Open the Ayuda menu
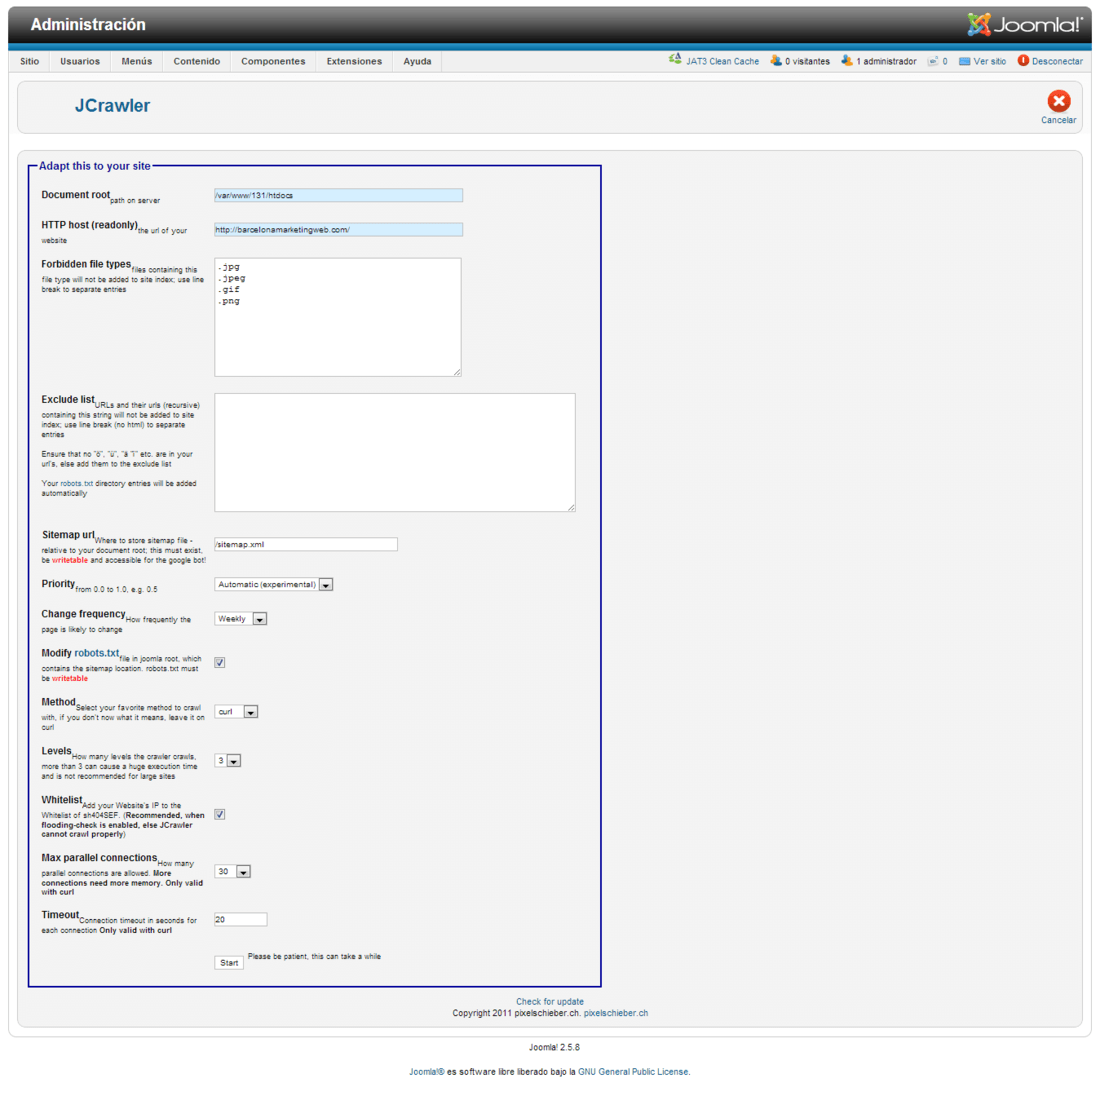 417,61
